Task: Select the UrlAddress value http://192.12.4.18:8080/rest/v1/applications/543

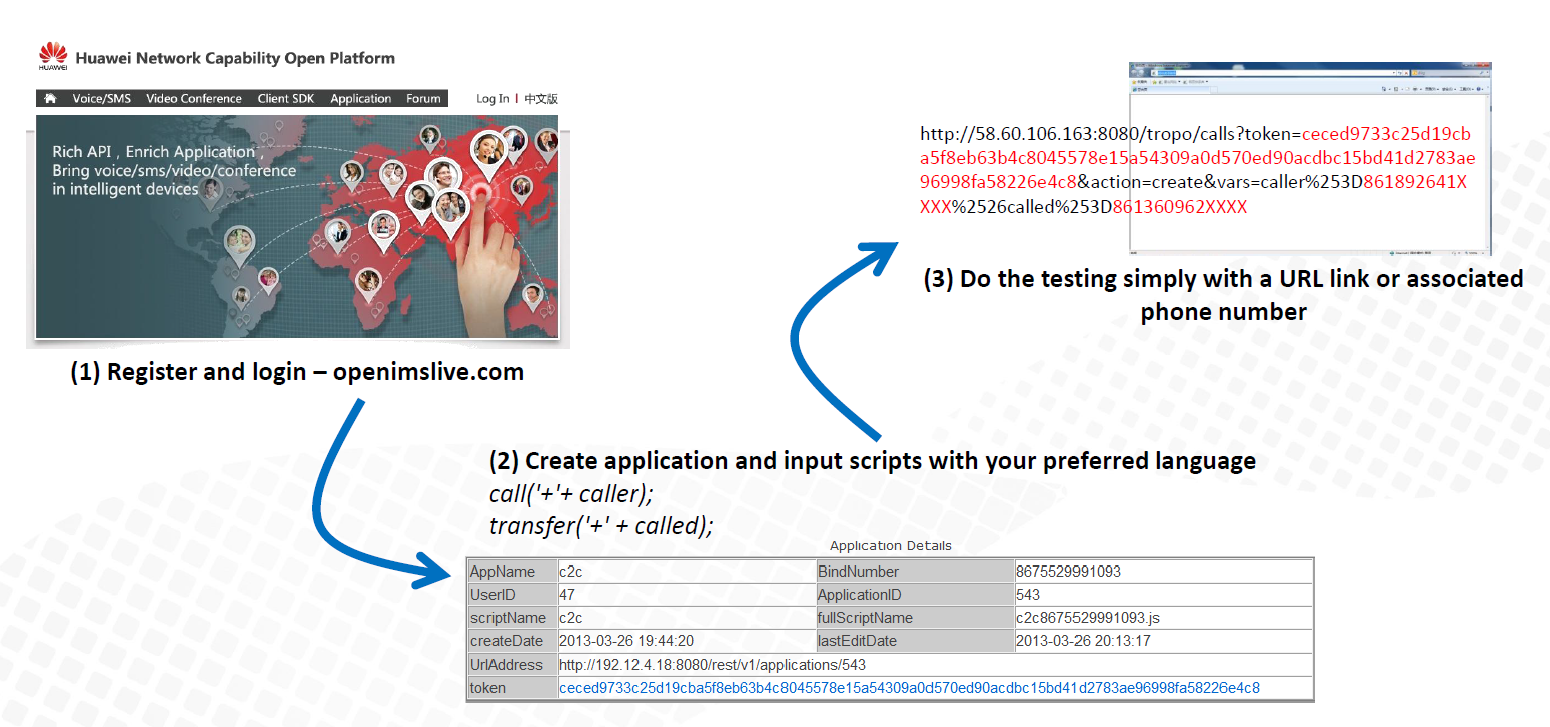Action: (x=712, y=665)
